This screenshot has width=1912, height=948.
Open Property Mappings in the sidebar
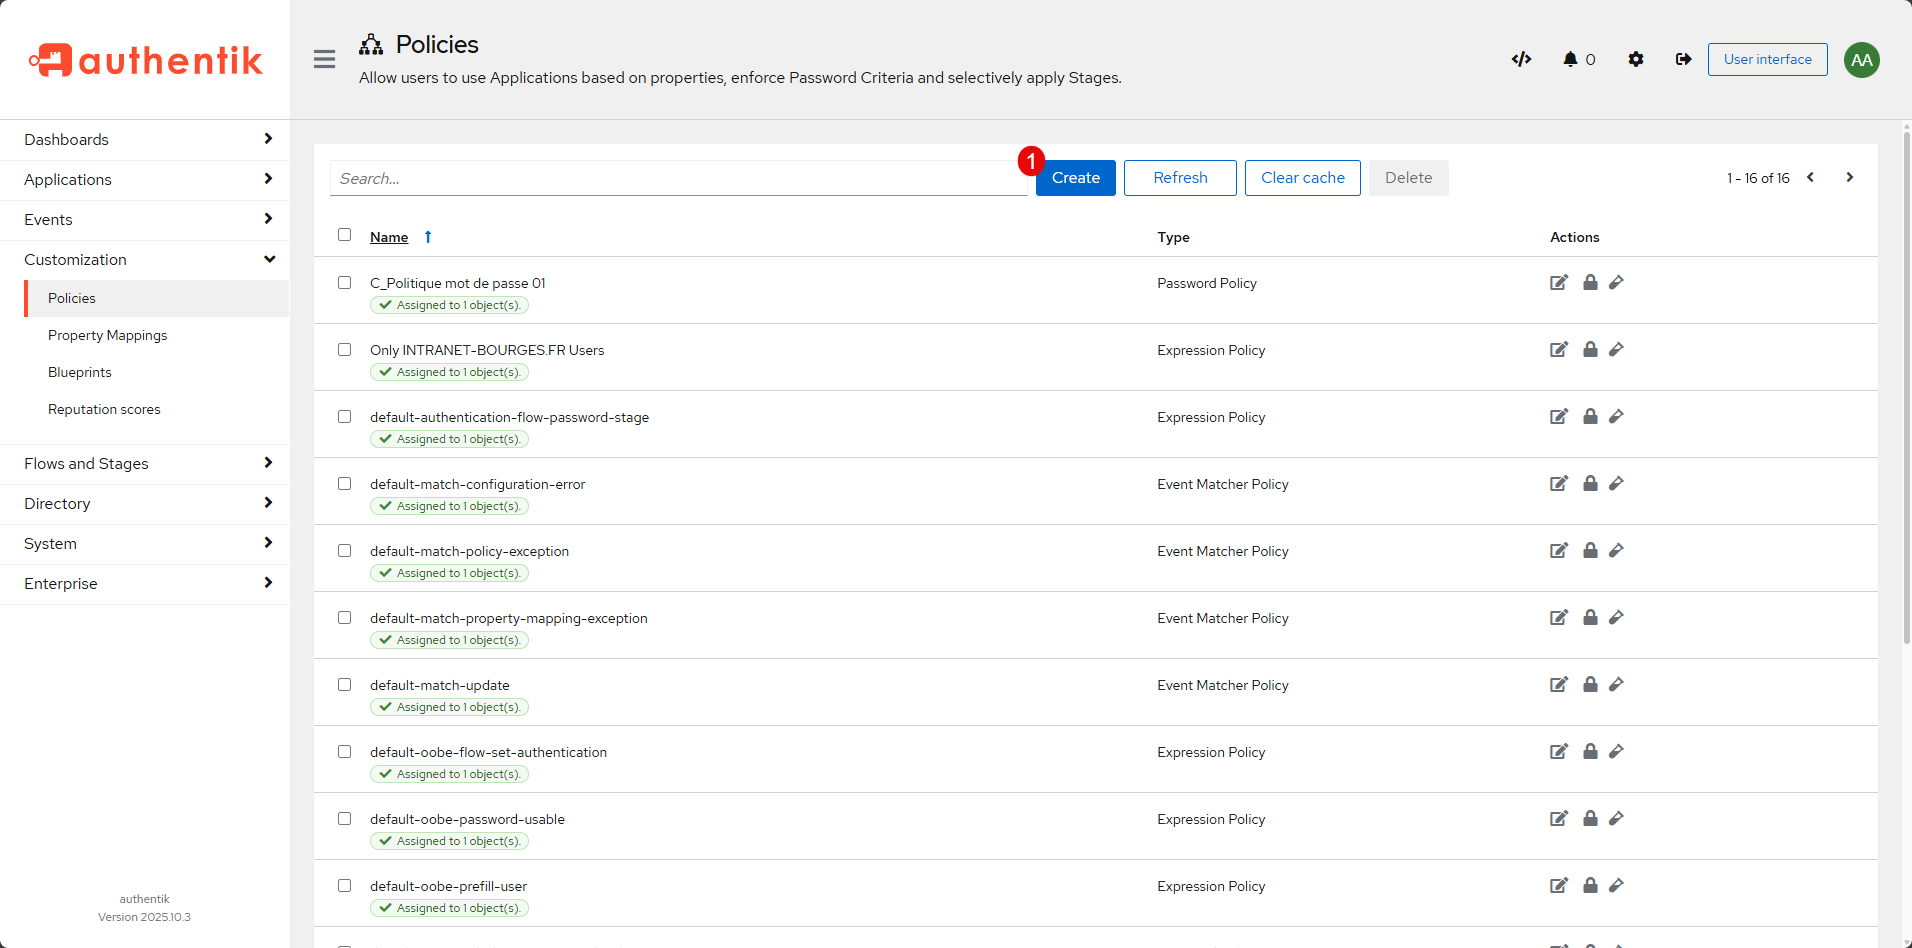pos(108,336)
